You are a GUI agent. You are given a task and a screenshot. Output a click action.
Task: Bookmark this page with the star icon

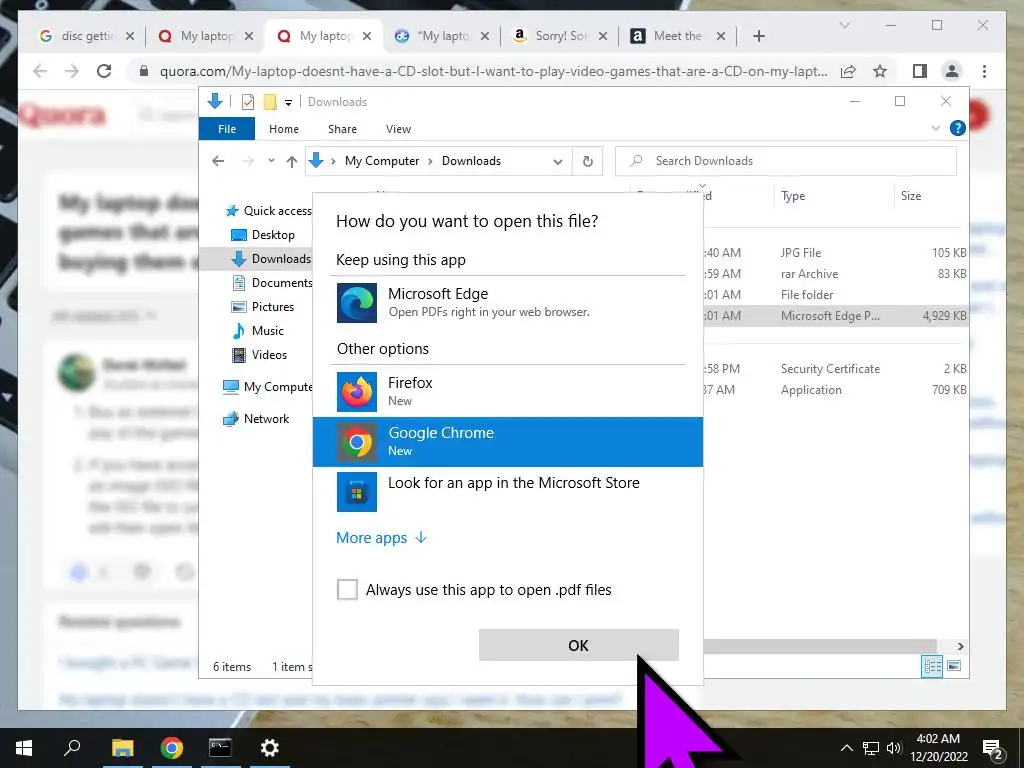[x=880, y=71]
